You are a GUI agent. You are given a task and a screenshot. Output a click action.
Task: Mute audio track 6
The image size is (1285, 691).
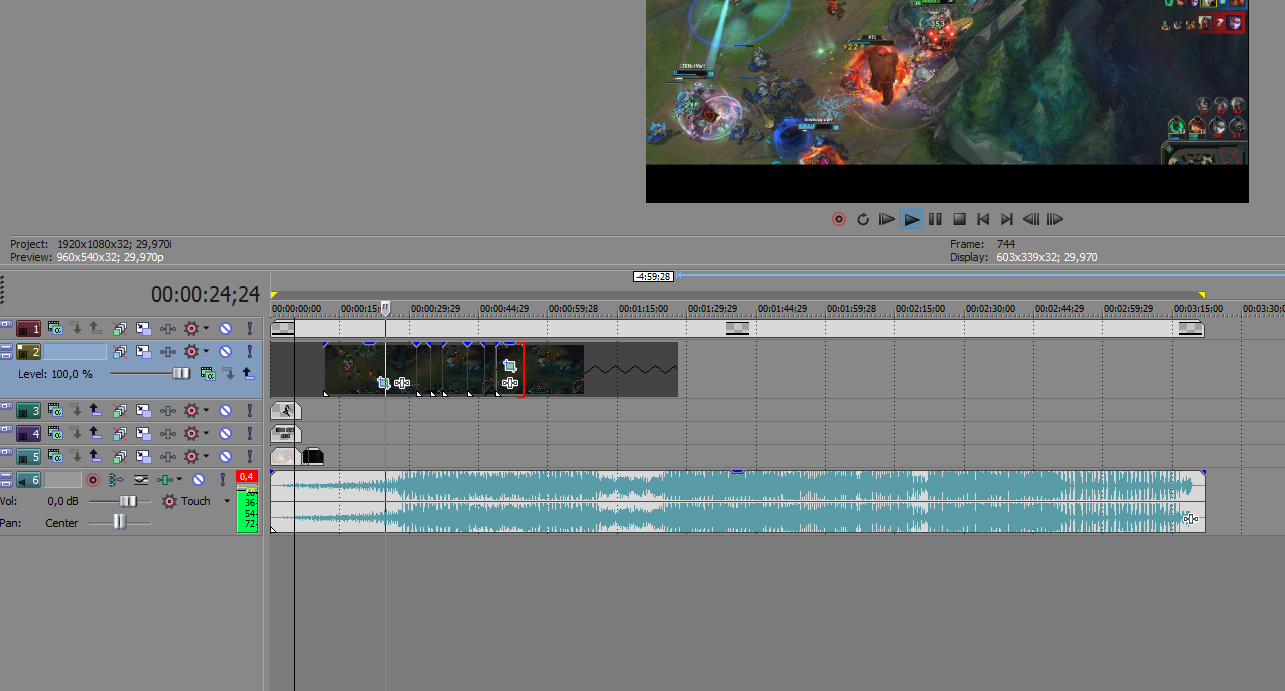point(199,480)
